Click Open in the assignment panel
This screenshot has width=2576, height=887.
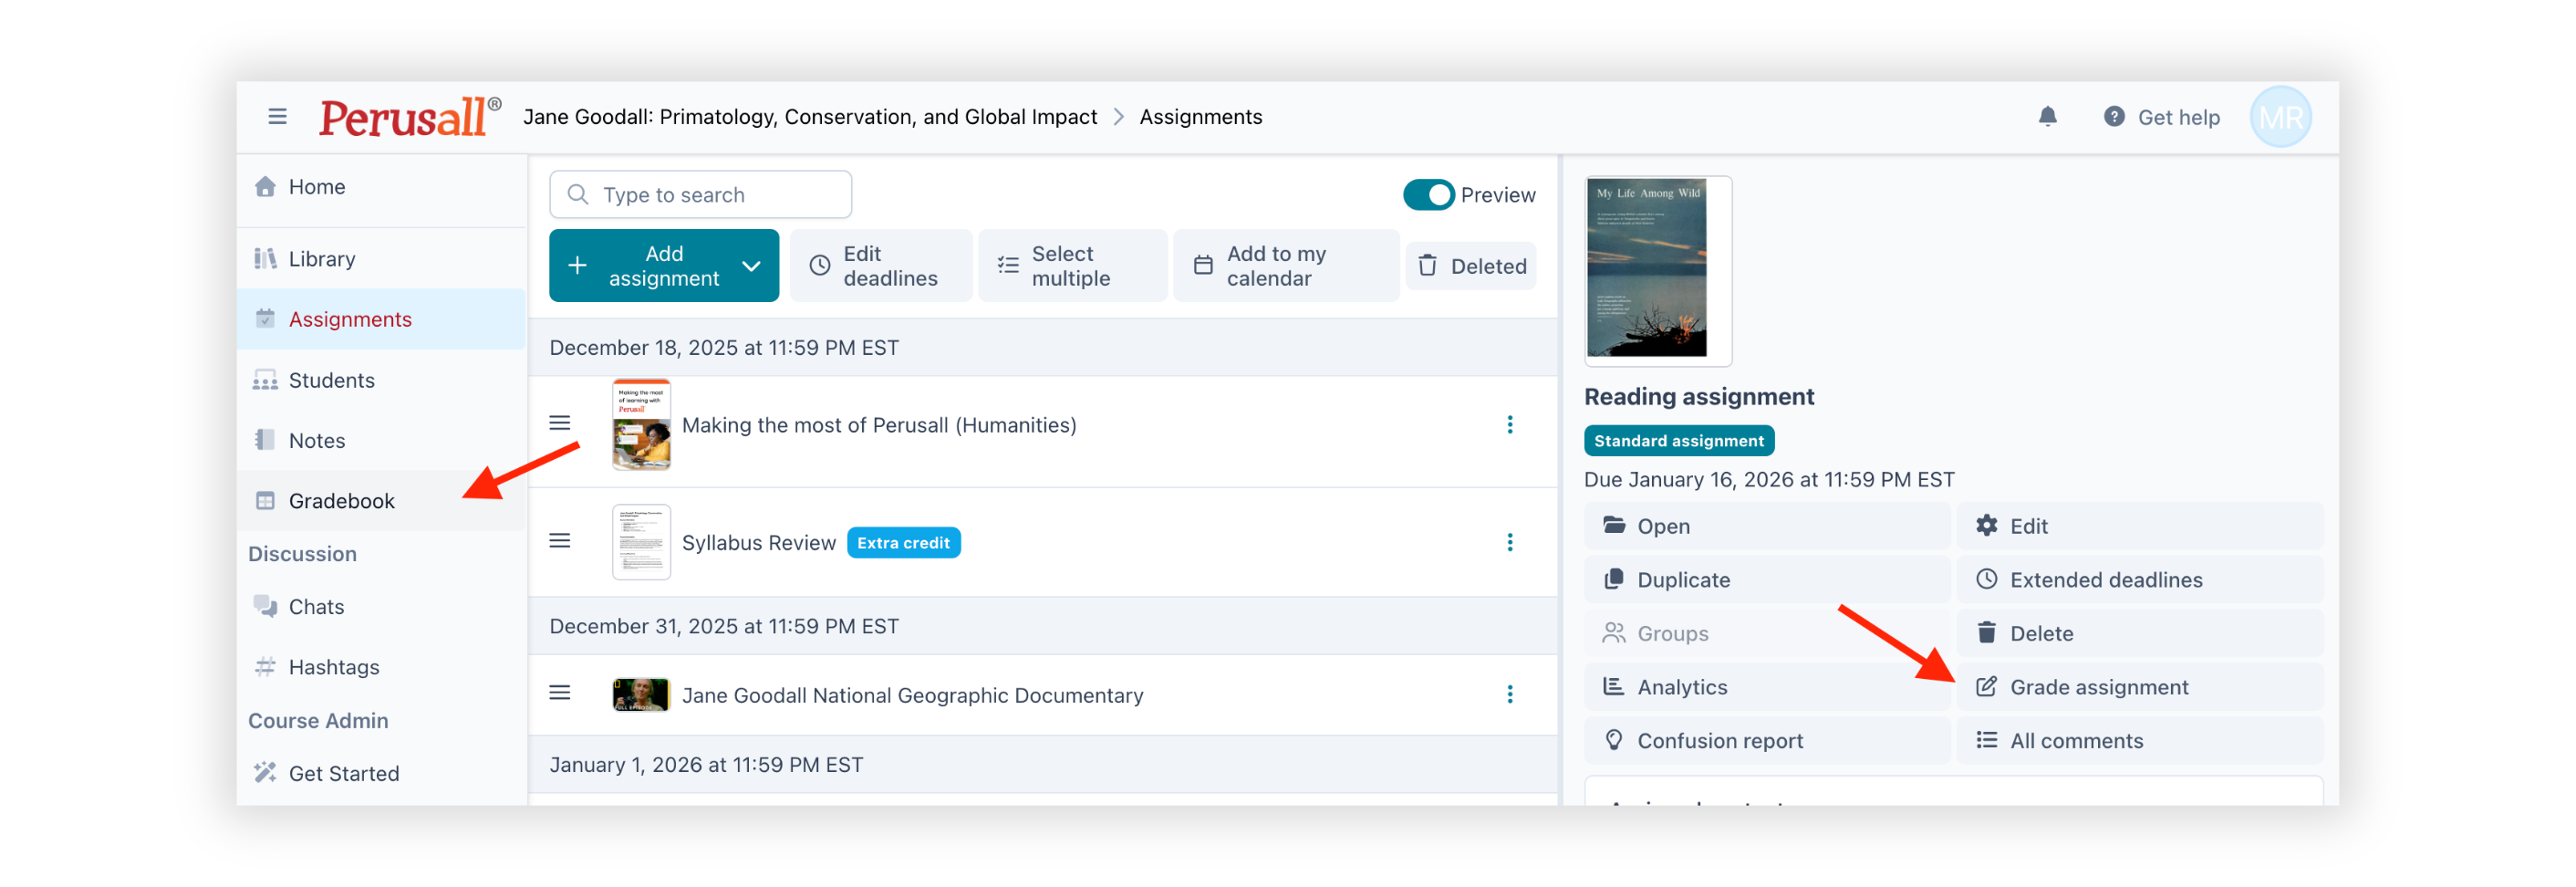1767,526
